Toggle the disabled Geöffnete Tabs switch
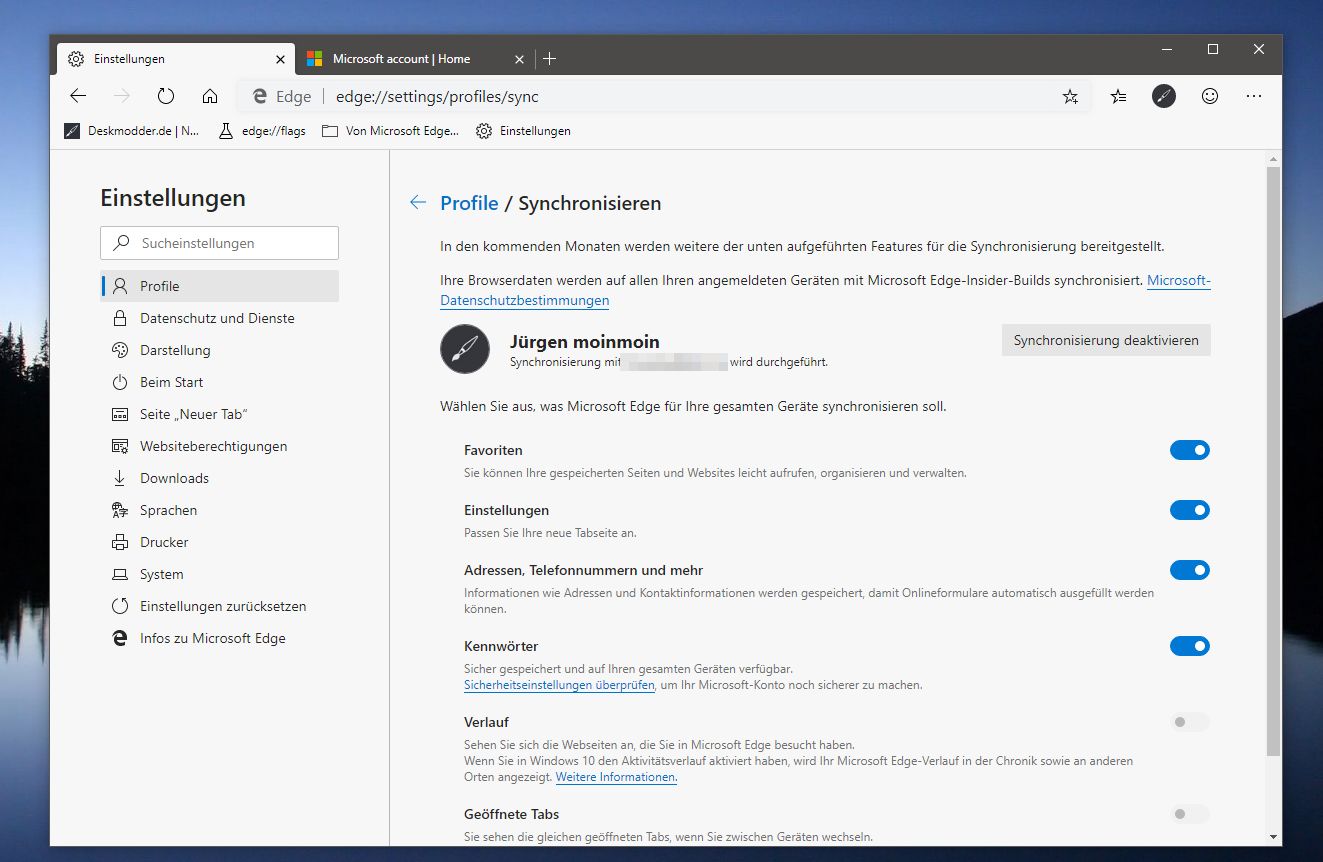Image resolution: width=1323 pixels, height=862 pixels. [x=1190, y=814]
